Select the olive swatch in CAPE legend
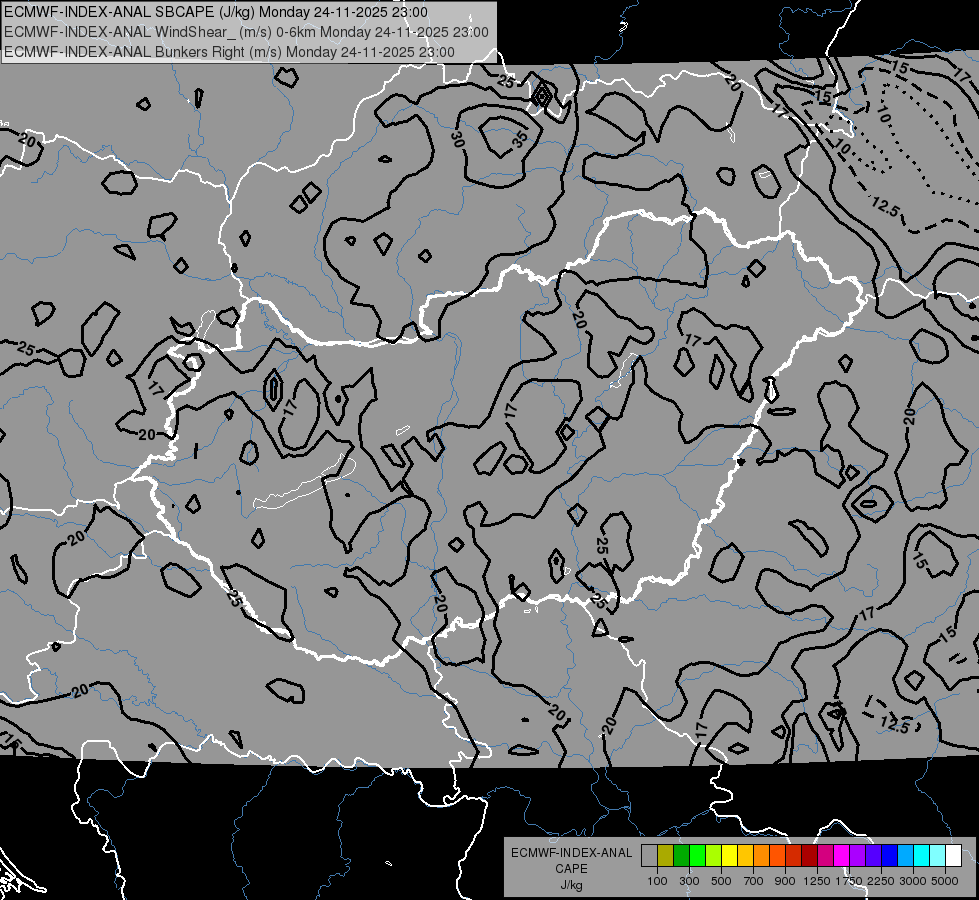 click(665, 856)
